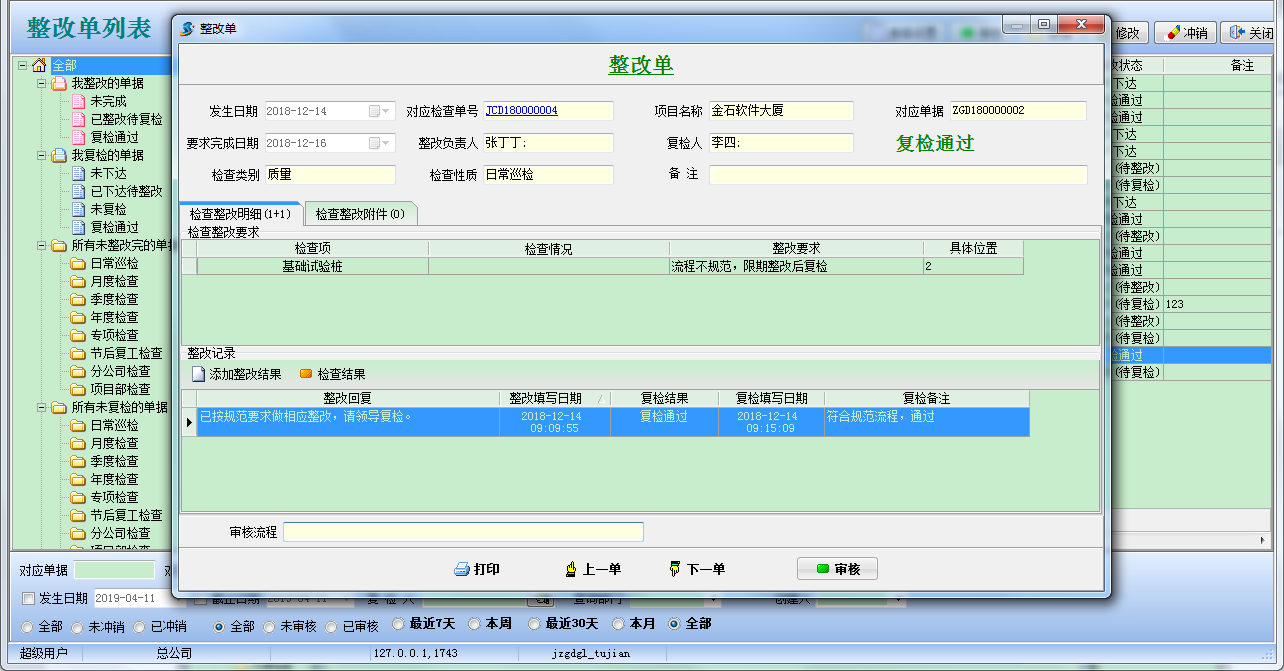Select the 全部 radio after 本月
Screen dimensions: 1284x671
[674, 624]
